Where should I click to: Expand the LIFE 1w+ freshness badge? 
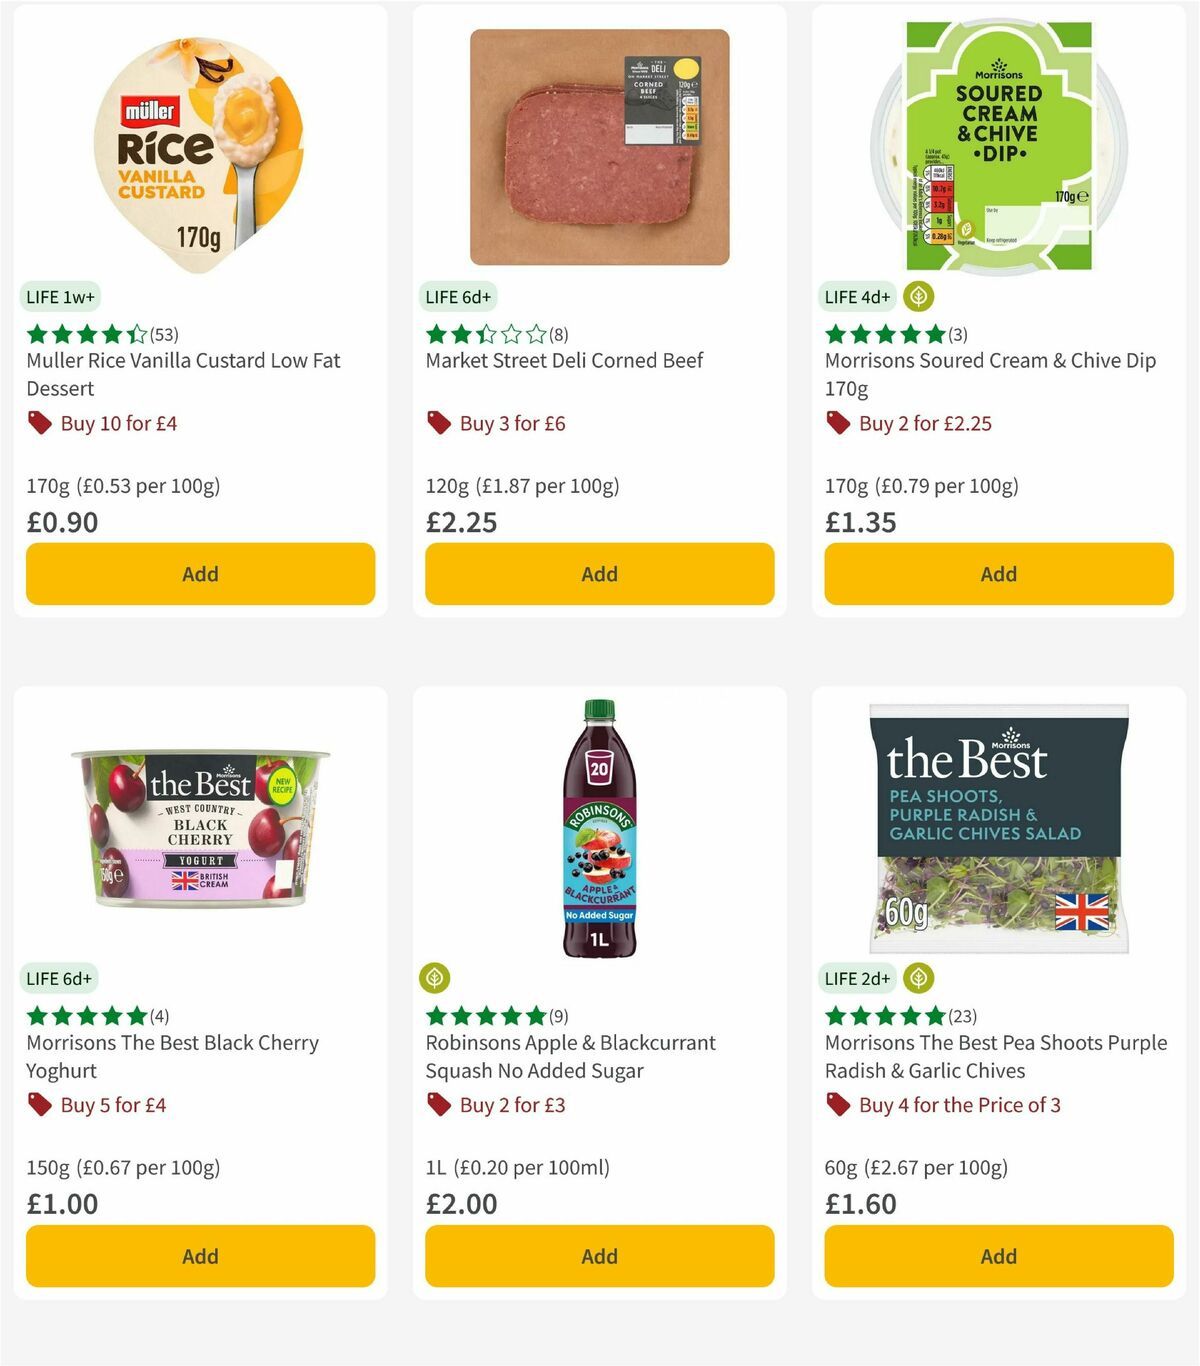58,296
